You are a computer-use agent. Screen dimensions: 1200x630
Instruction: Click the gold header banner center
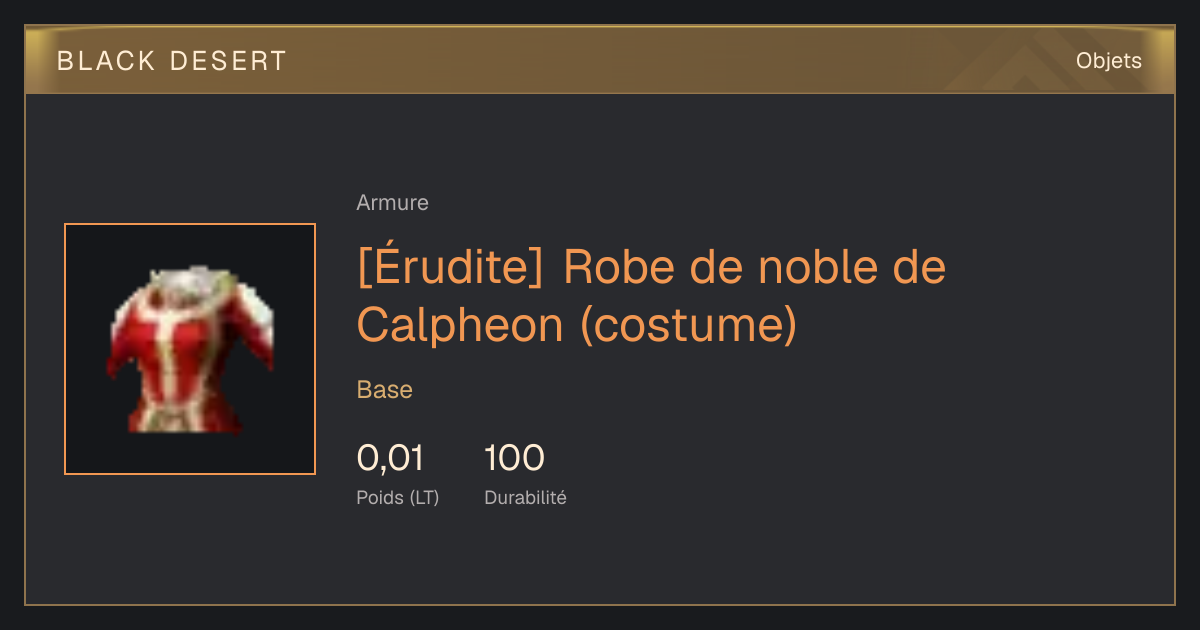point(600,60)
